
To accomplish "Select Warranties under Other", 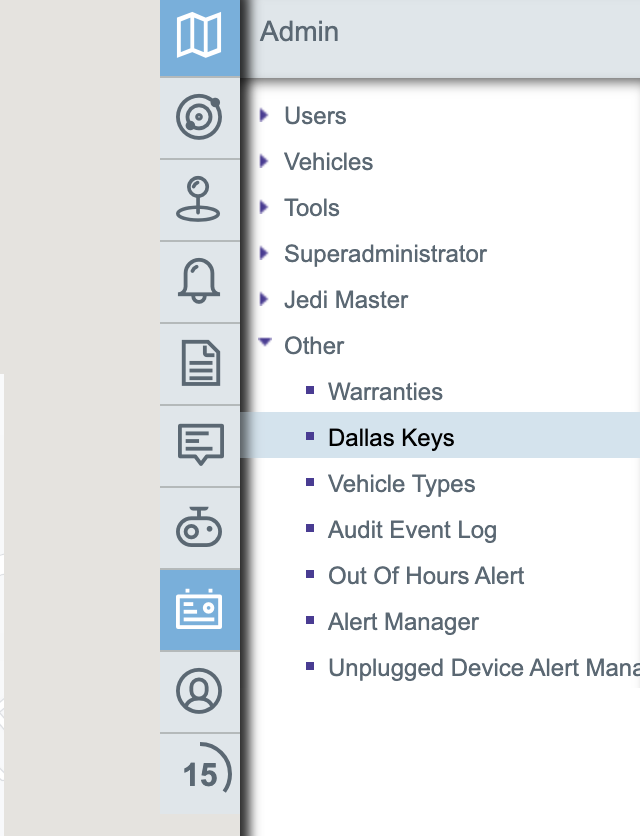I will [x=385, y=392].
